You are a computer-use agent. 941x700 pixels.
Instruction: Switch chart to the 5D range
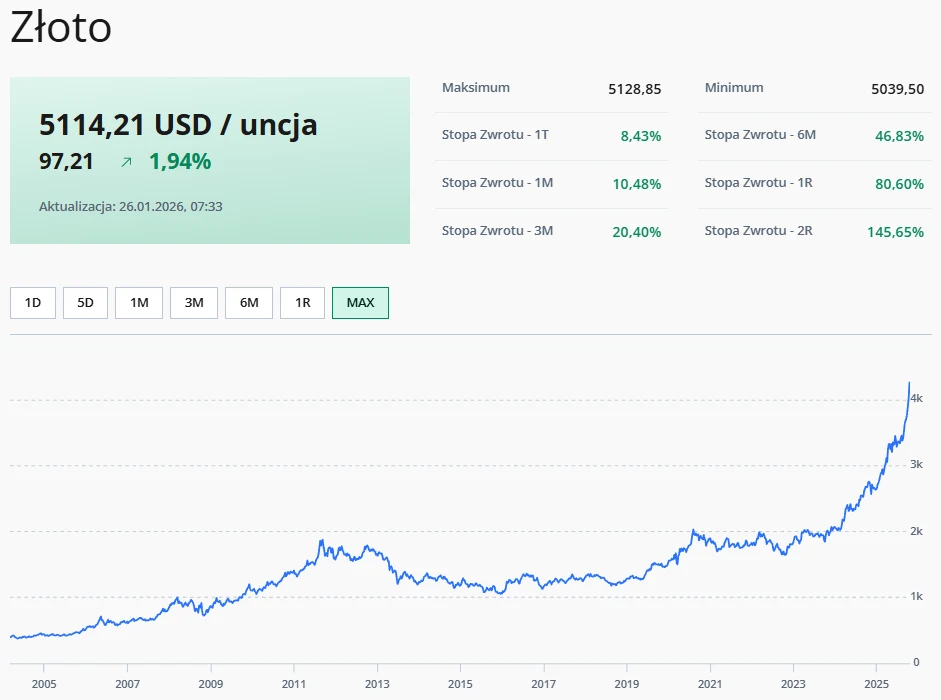click(85, 303)
